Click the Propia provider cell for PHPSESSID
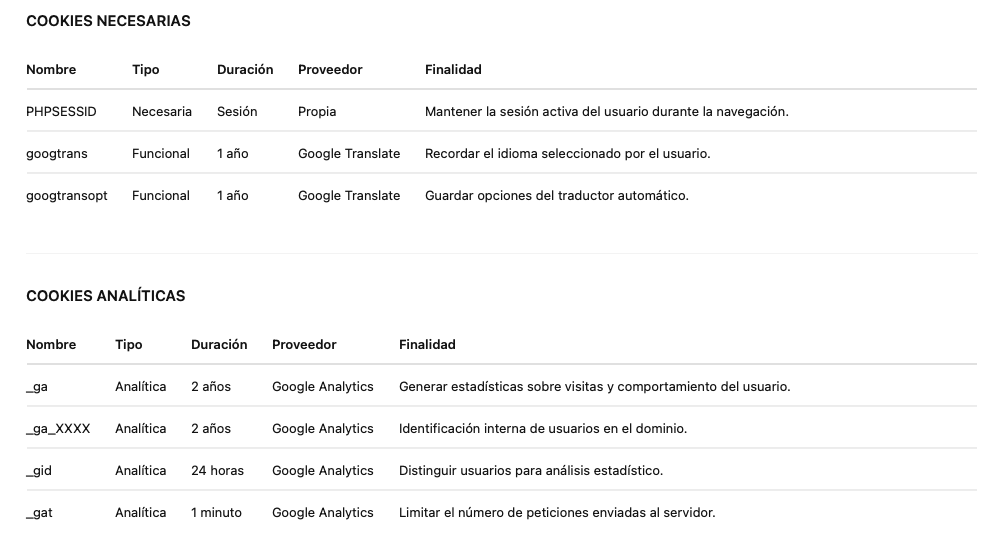The width and height of the screenshot is (1000, 560). pyautogui.click(x=317, y=112)
